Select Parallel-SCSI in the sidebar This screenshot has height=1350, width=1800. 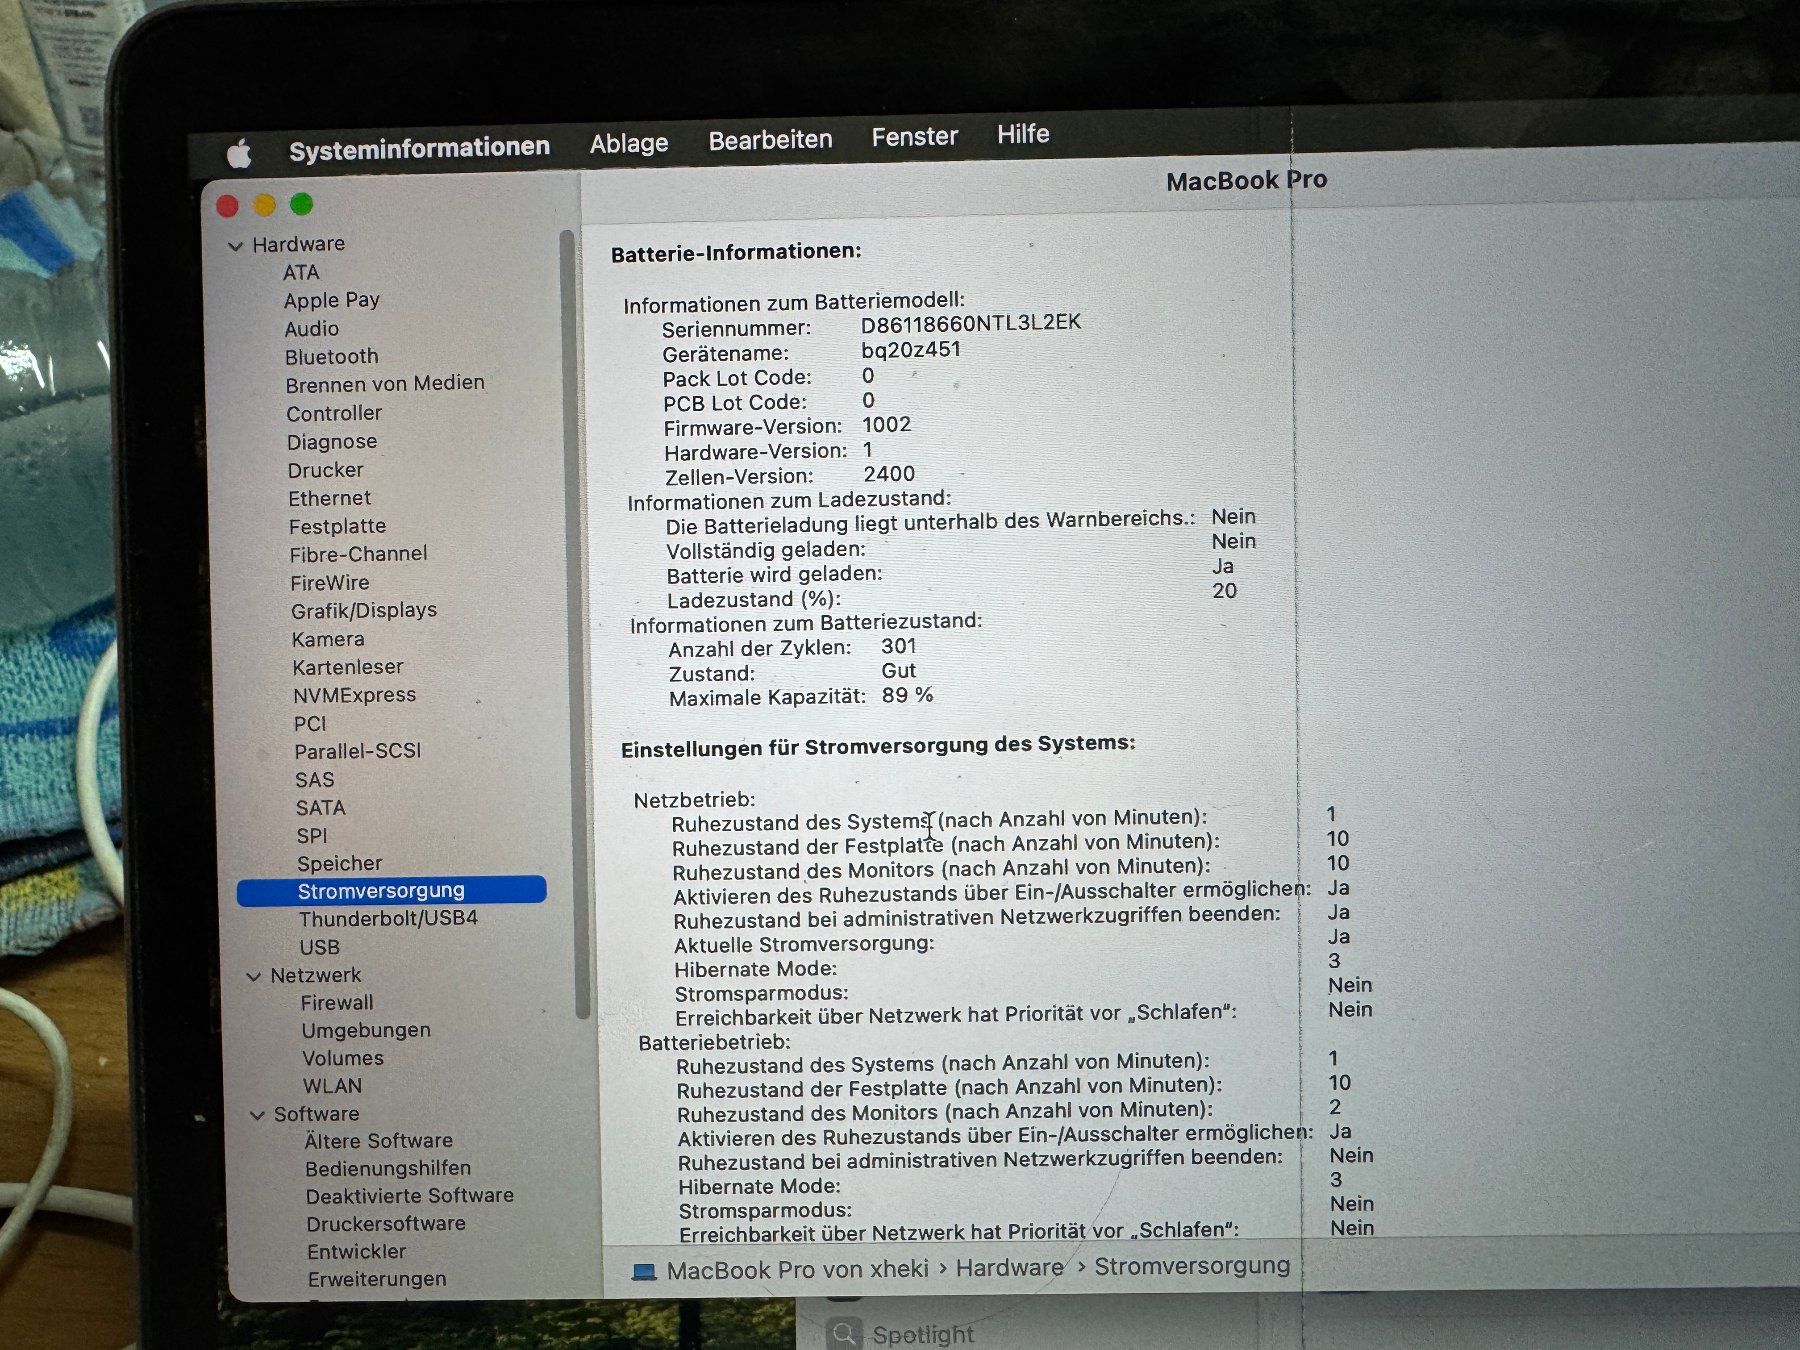tap(358, 751)
